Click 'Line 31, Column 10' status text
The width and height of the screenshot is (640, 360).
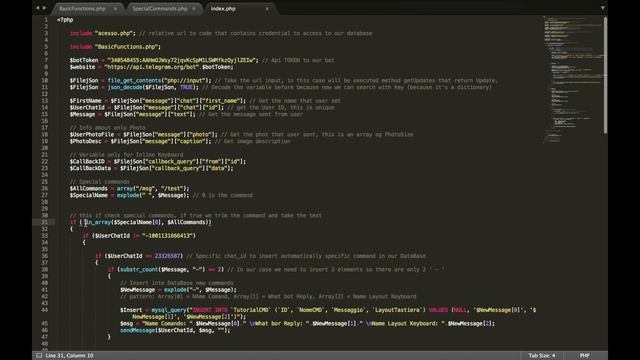pos(69,356)
